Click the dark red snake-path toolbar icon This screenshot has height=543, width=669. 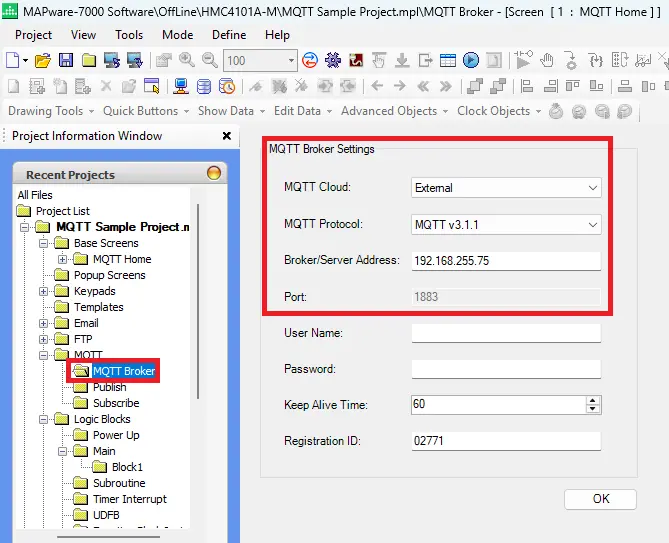click(x=356, y=60)
